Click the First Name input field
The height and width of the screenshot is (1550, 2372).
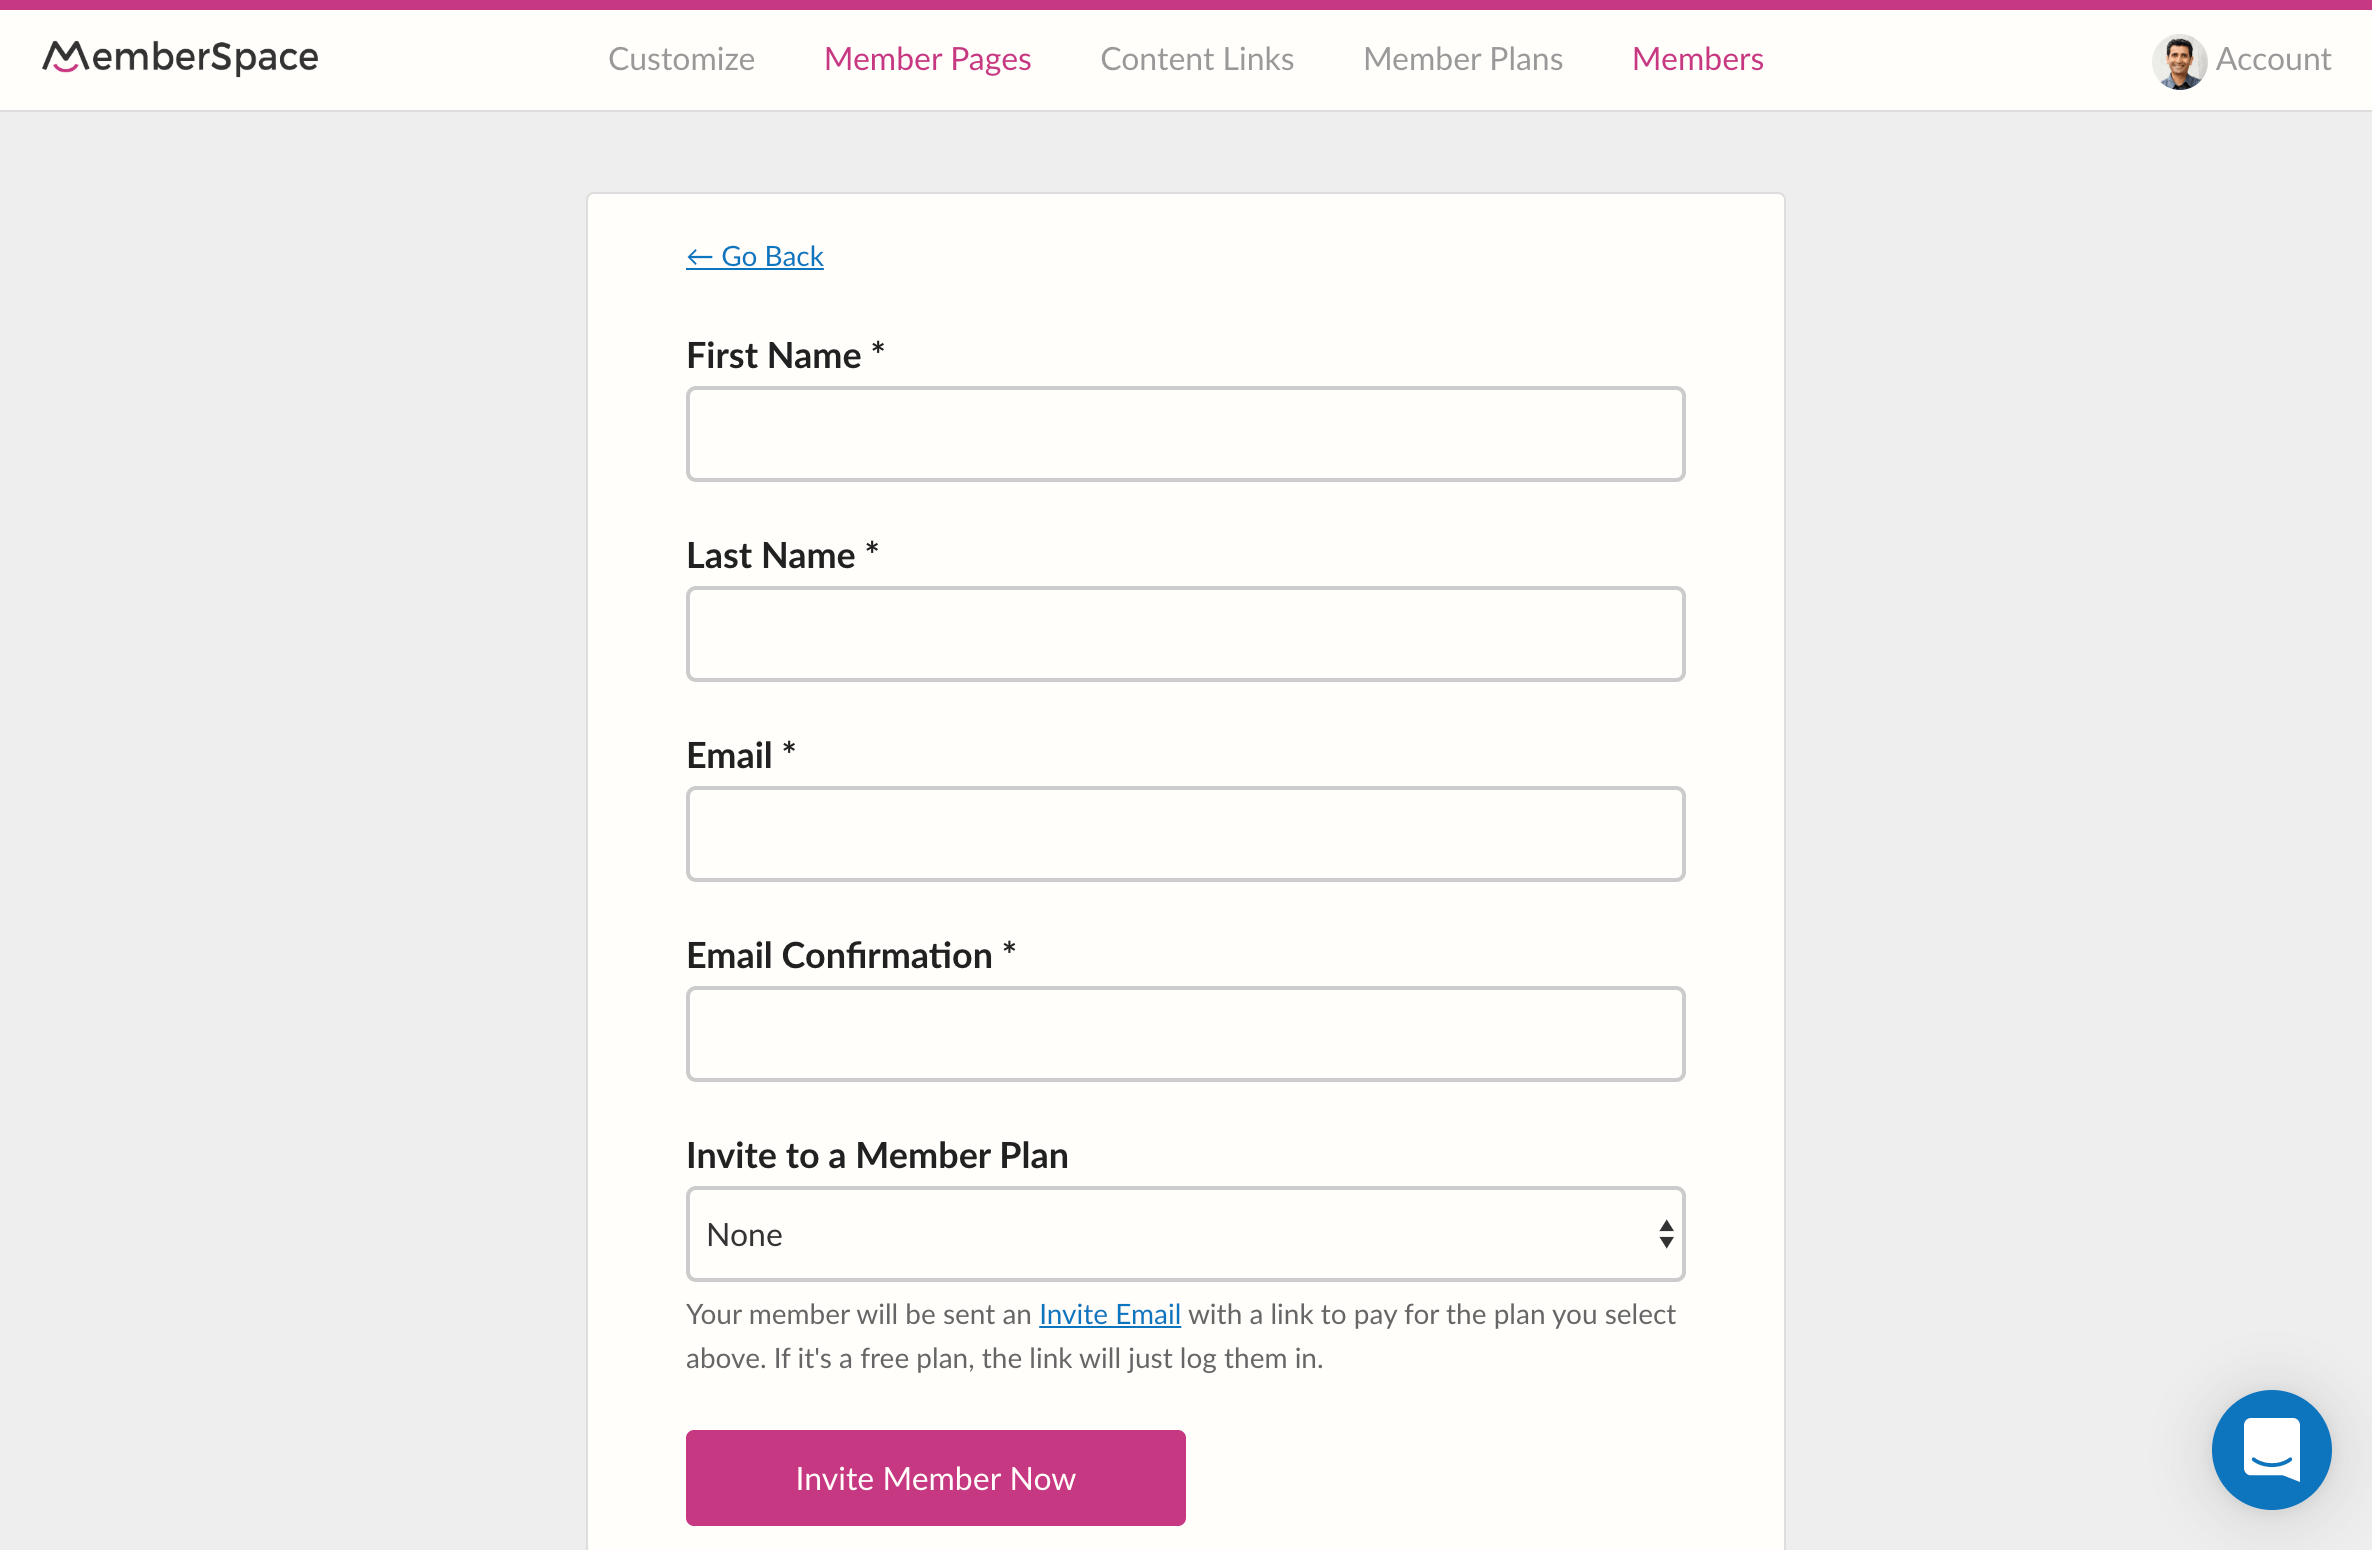[1187, 432]
